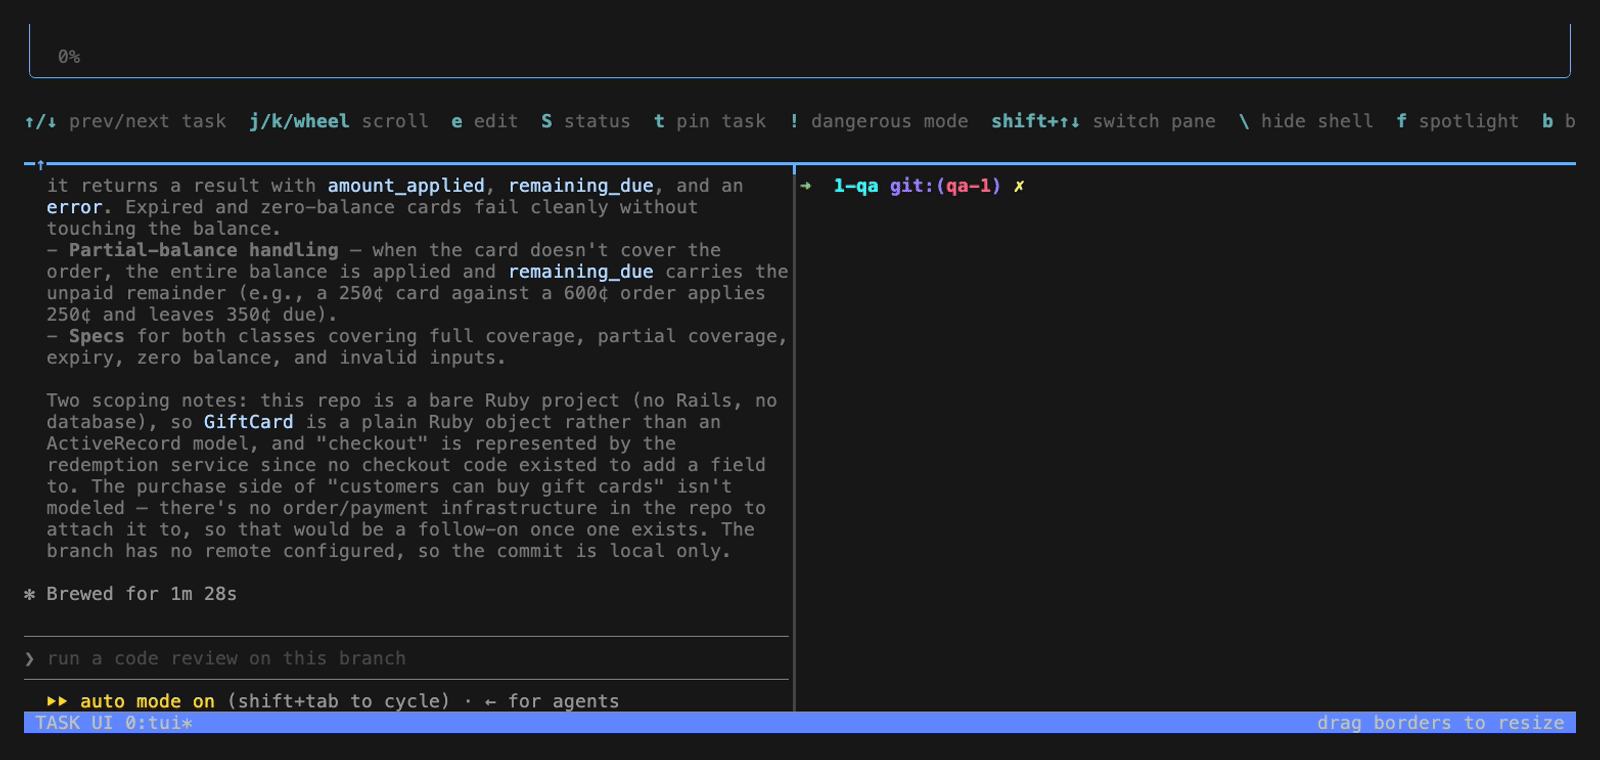The height and width of the screenshot is (760, 1600).
Task: Click the 'drag borders to resize' status text
Action: pyautogui.click(x=1440, y=722)
